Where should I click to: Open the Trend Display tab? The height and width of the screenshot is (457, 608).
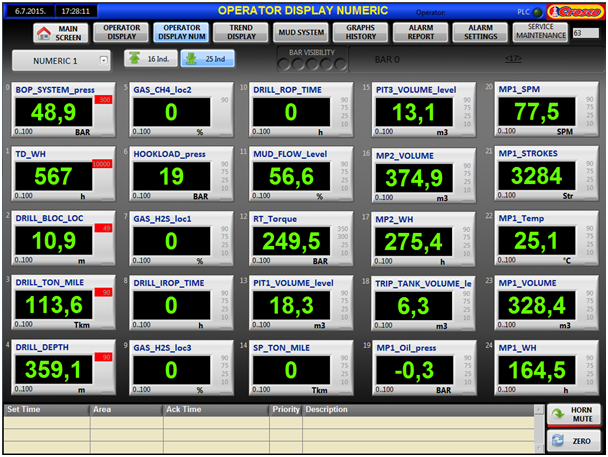241,32
